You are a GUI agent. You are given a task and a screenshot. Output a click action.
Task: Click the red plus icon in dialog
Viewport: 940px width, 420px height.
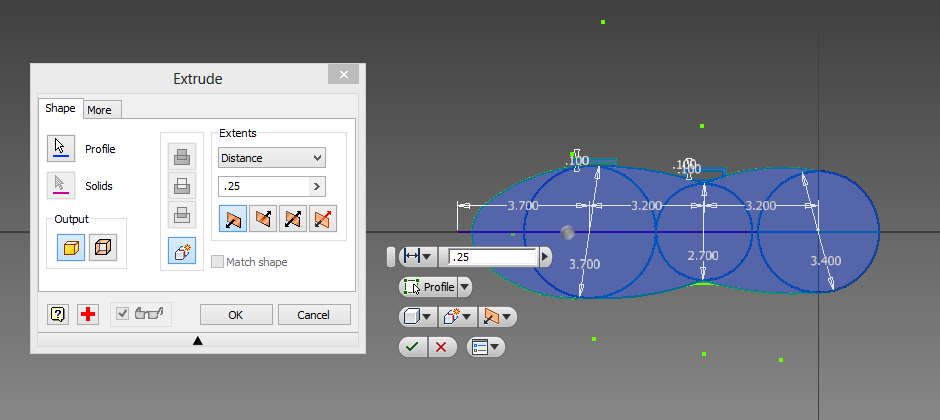point(88,314)
